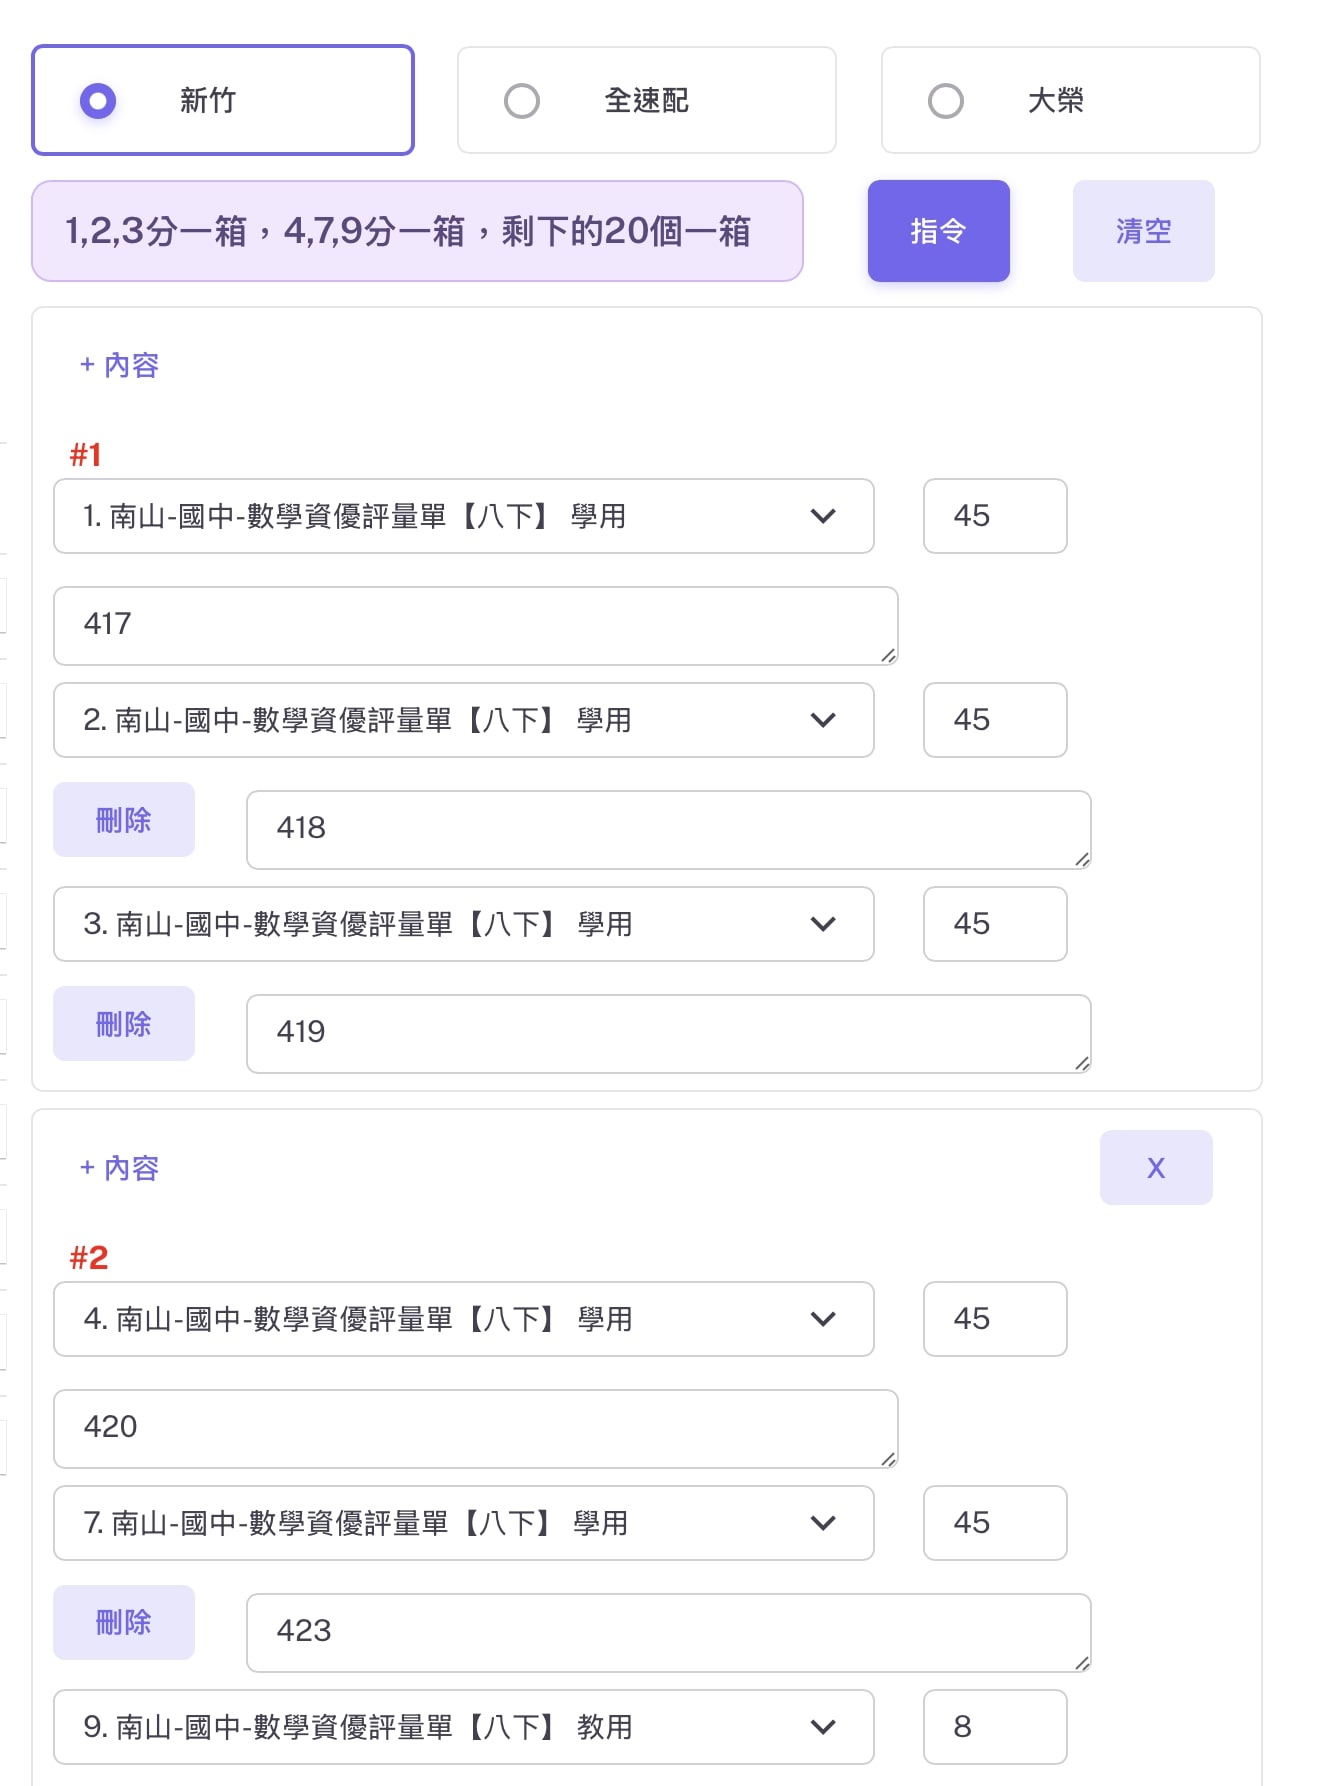Click the note field containing 417
1318x1786 pixels.
pos(475,625)
